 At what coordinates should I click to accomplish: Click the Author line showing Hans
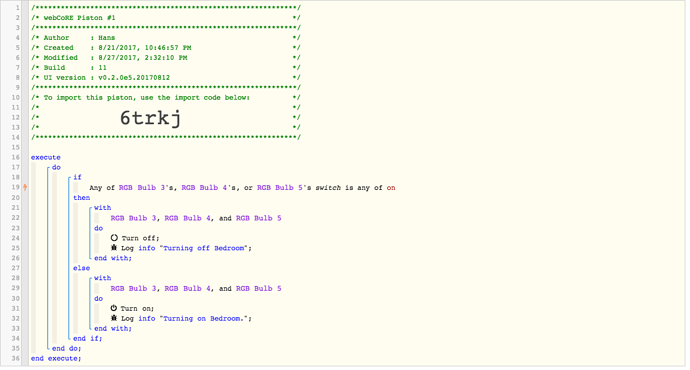tap(79, 38)
